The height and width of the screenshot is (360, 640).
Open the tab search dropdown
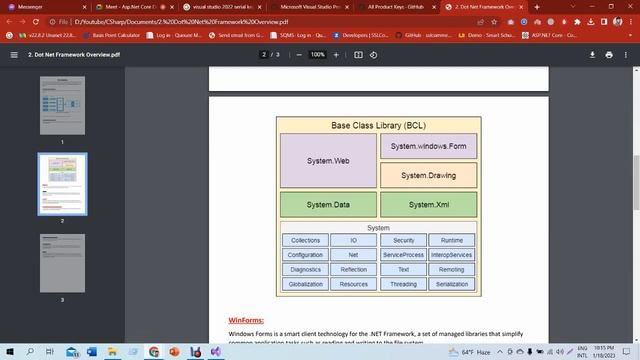pyautogui.click(x=572, y=7)
